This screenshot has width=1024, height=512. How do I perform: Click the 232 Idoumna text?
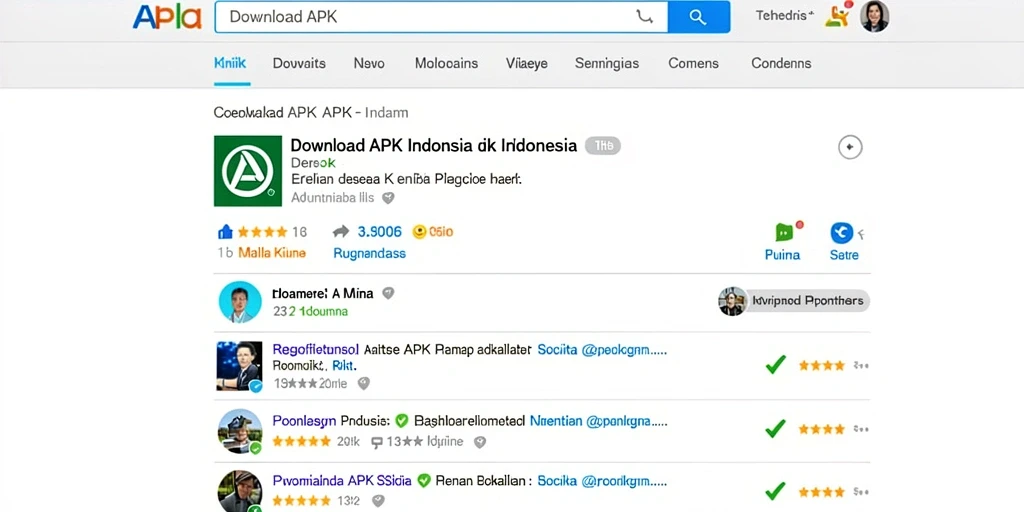[310, 312]
